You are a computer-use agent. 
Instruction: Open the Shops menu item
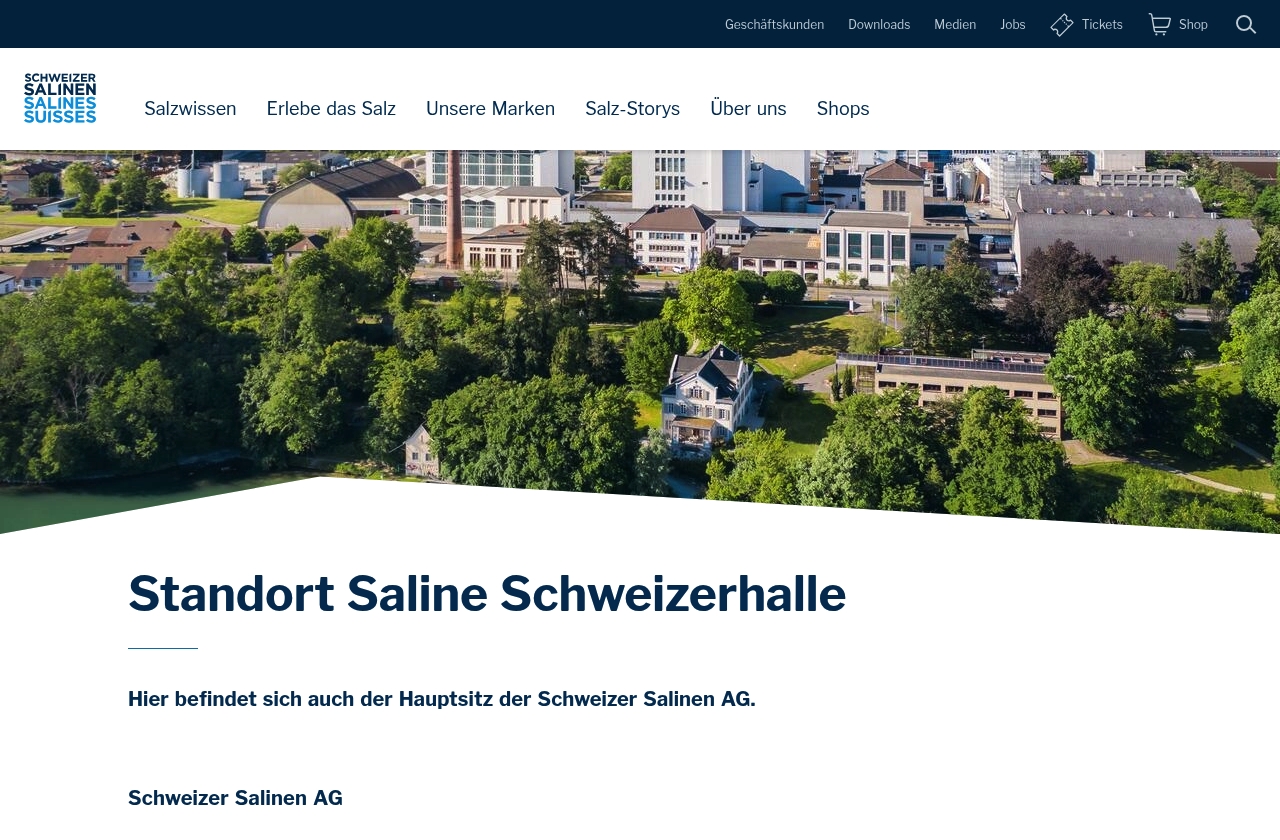pyautogui.click(x=843, y=109)
